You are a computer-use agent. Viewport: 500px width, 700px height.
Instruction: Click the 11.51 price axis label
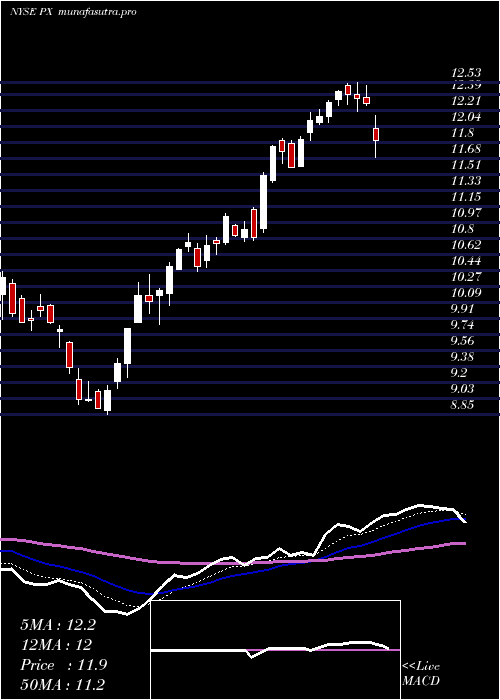point(466,165)
